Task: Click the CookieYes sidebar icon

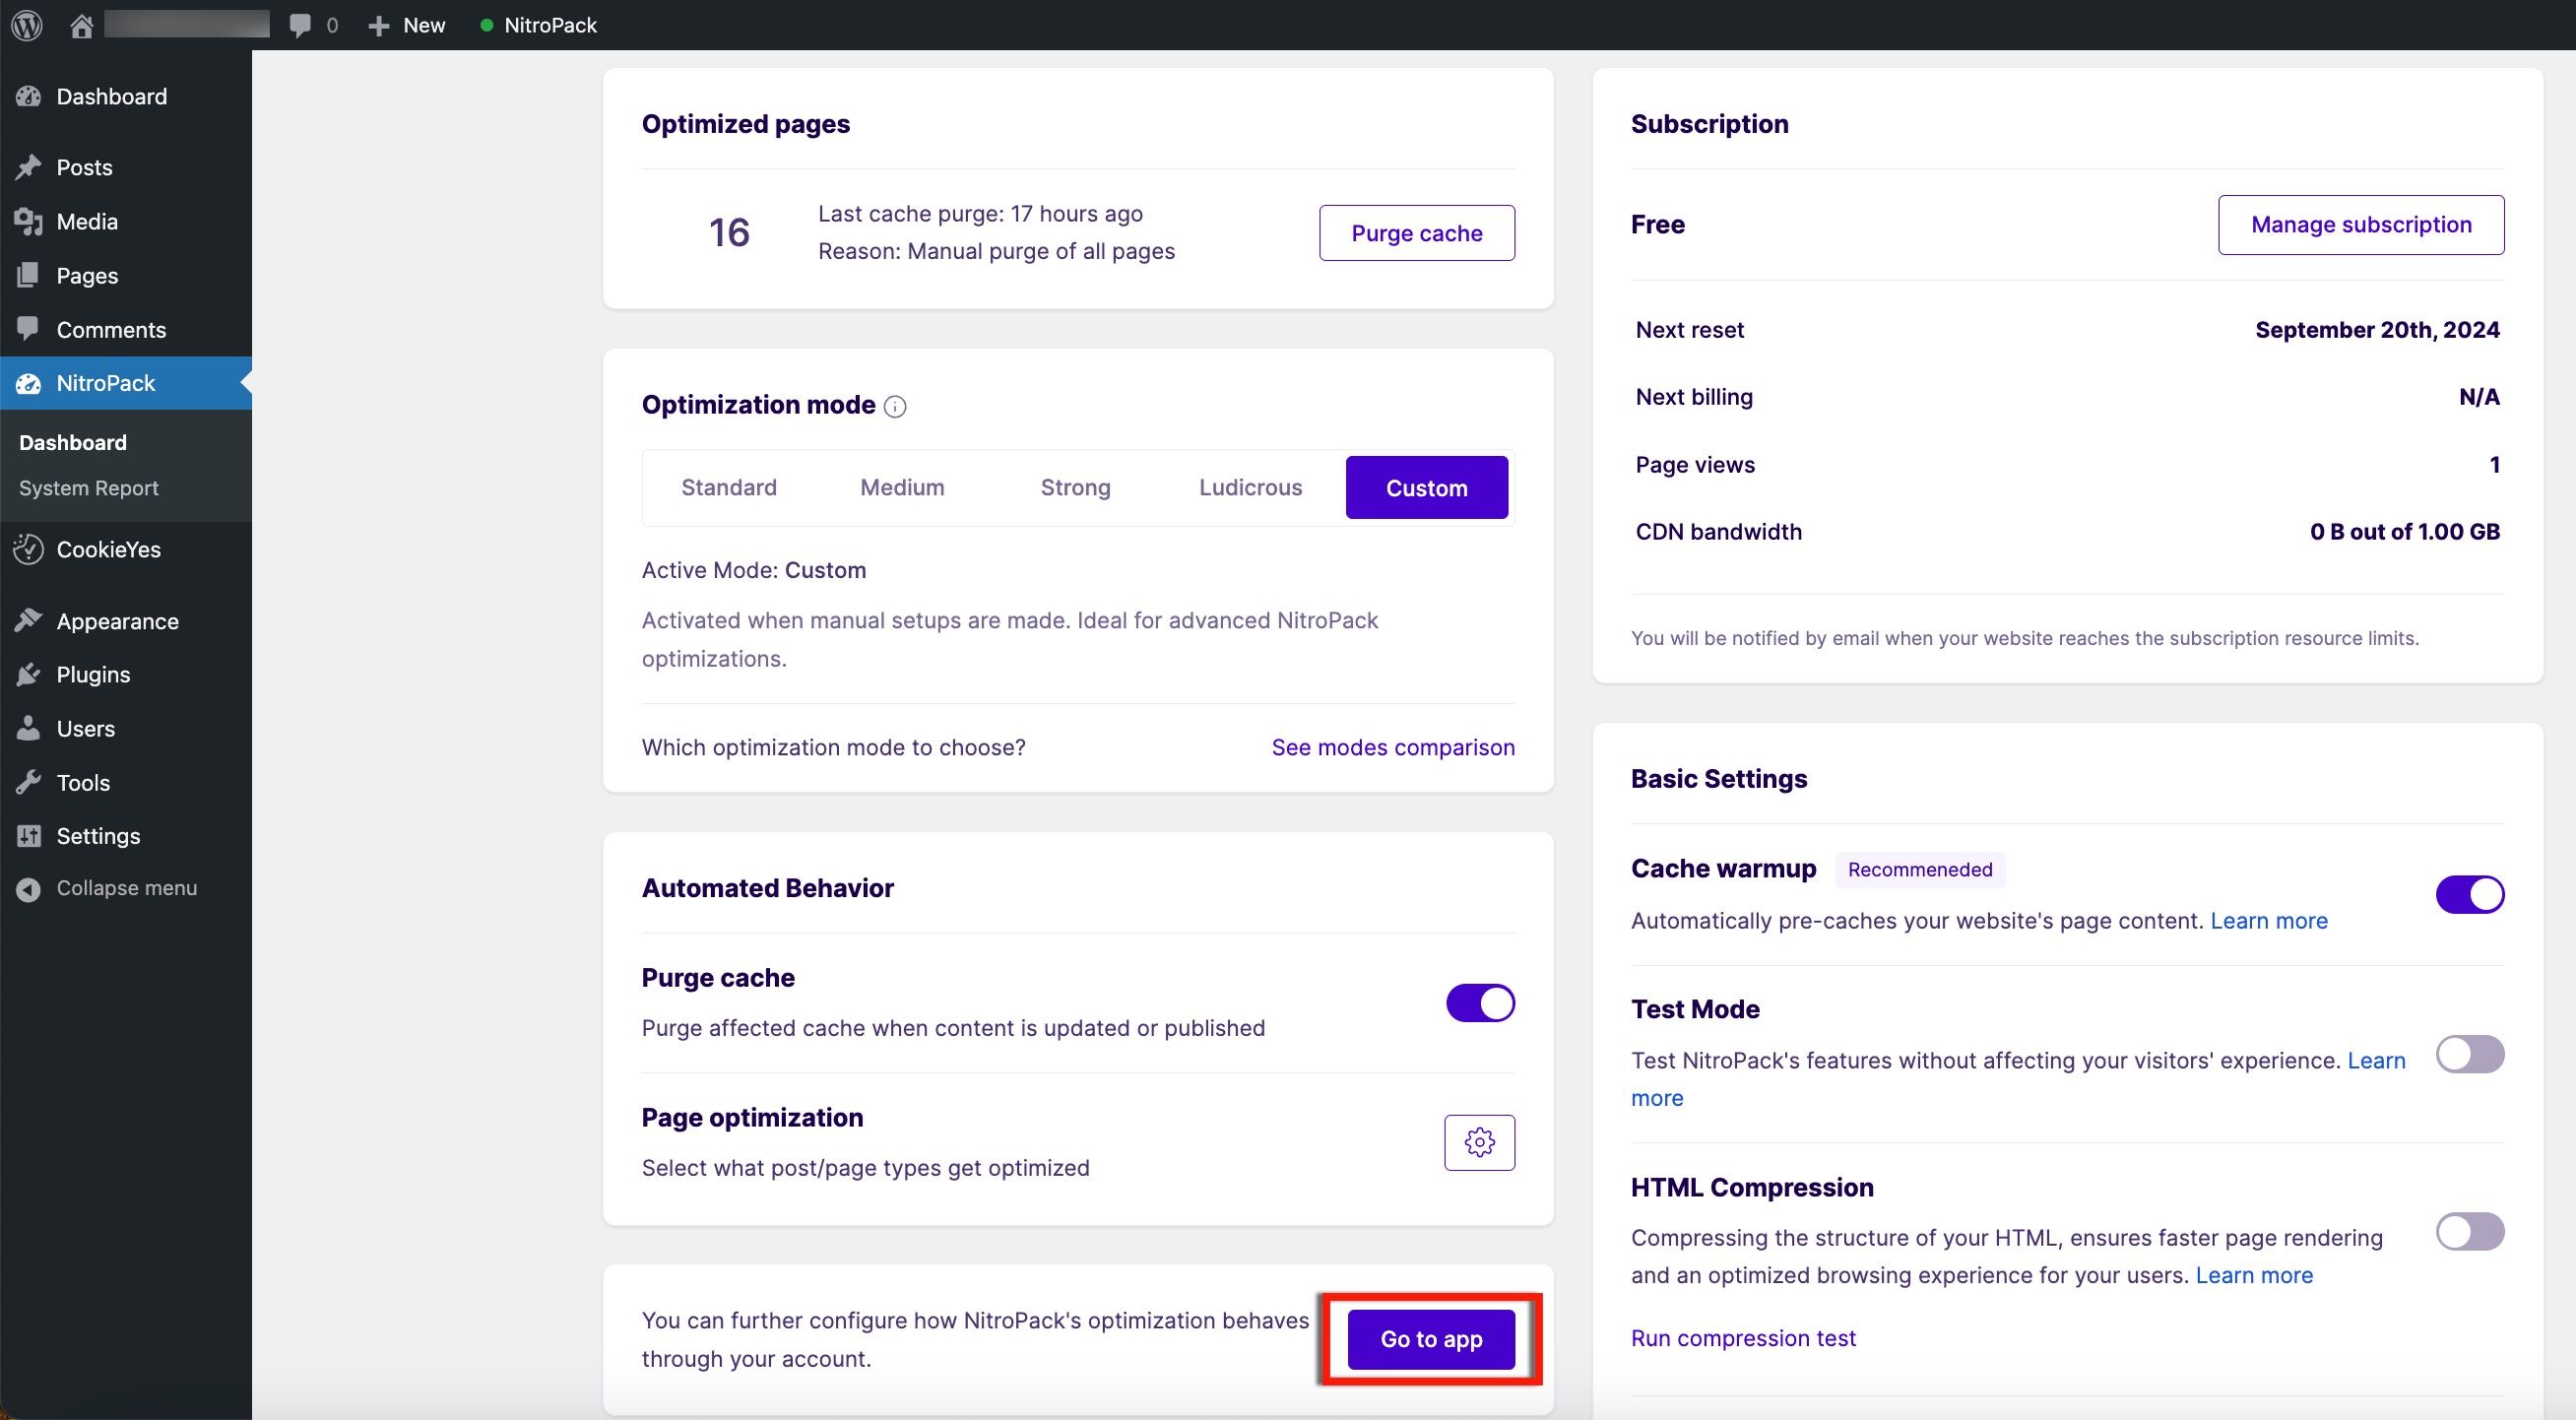Action: click(x=29, y=549)
